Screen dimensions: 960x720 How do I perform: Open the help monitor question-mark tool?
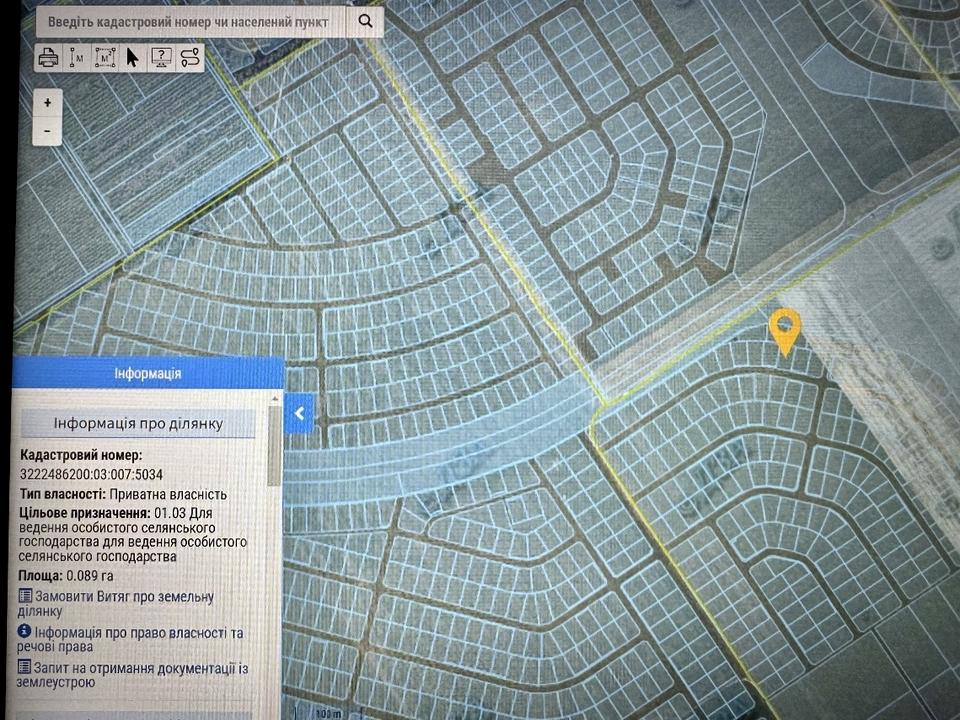click(161, 58)
